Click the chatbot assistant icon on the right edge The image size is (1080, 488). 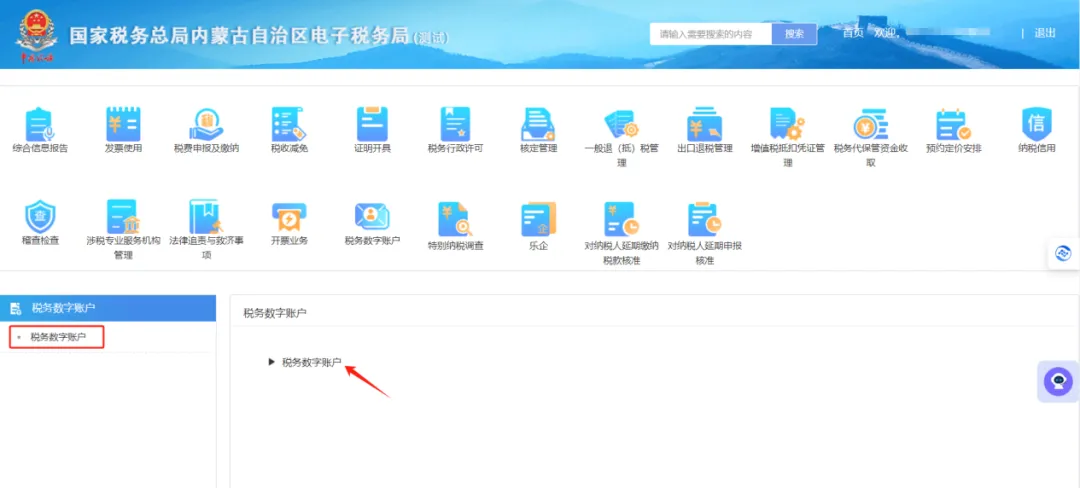pos(1058,381)
